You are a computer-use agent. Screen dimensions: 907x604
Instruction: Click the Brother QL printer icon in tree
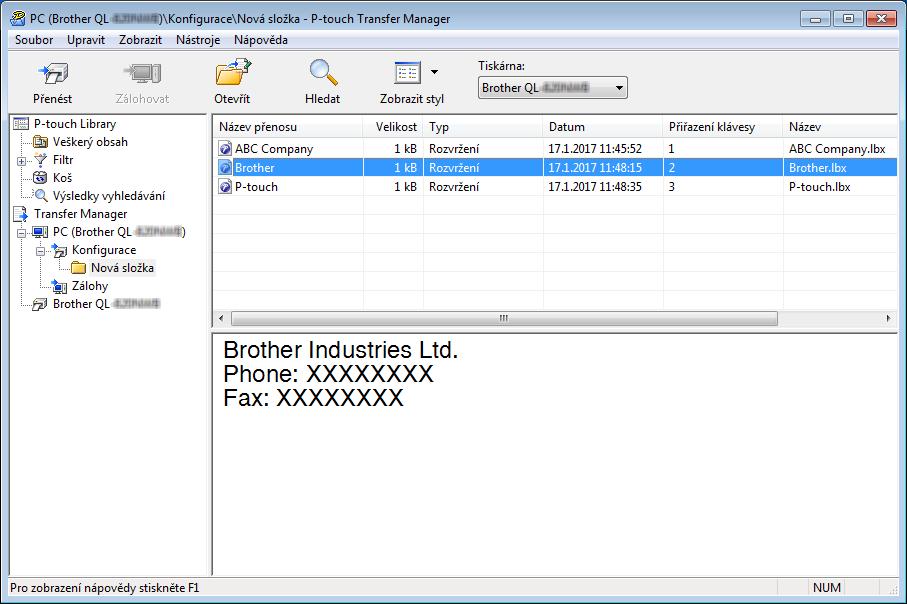pos(40,304)
